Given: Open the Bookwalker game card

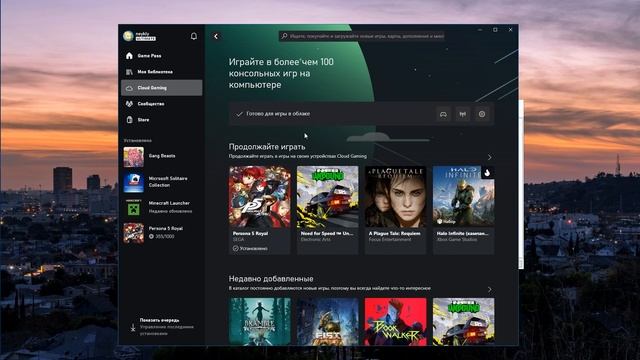Looking at the screenshot, I should pyautogui.click(x=396, y=322).
